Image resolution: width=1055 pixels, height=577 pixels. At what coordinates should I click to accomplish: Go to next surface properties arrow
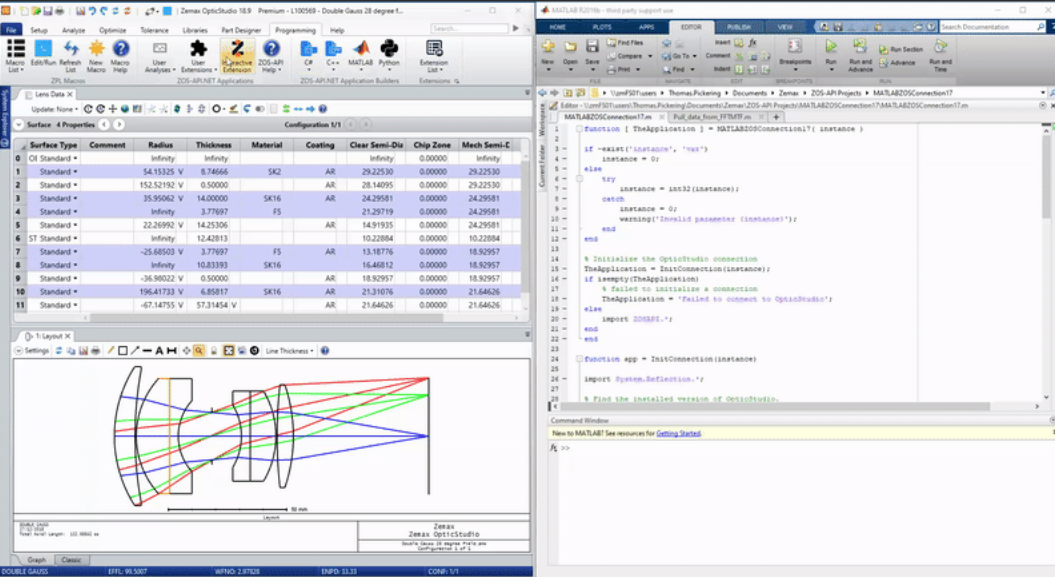[118, 124]
